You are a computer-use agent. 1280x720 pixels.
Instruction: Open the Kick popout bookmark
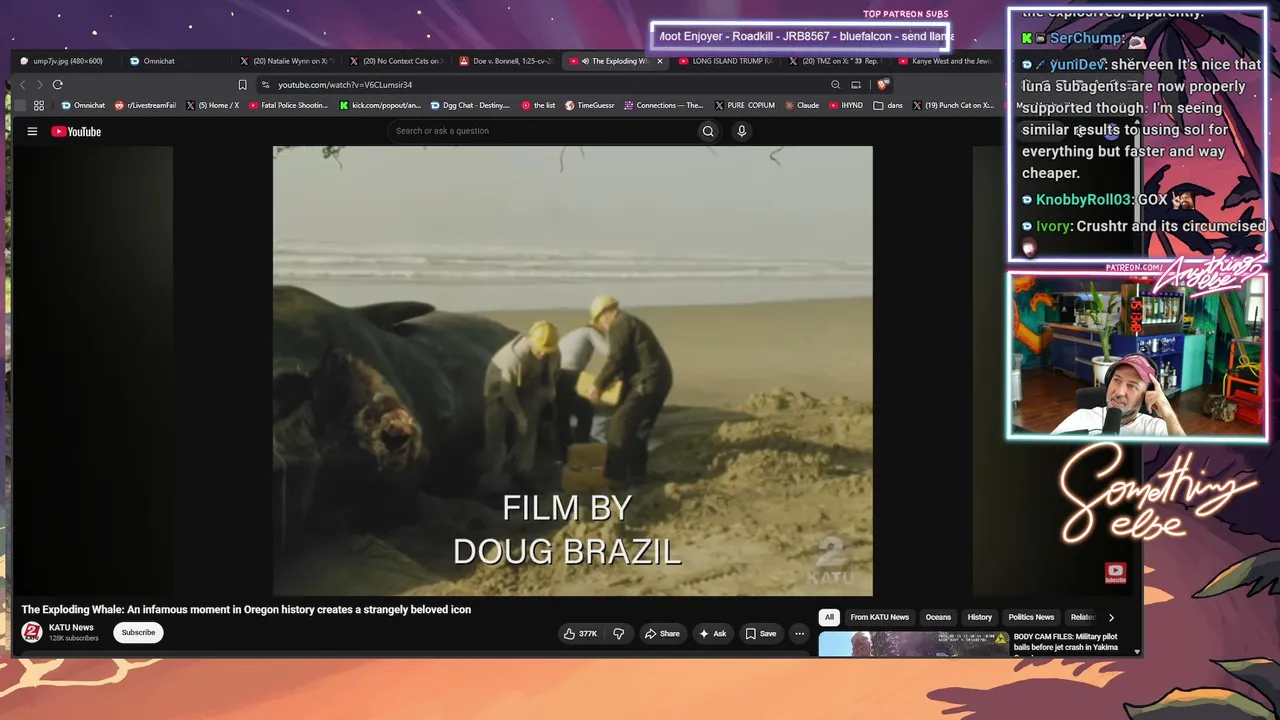click(x=380, y=105)
